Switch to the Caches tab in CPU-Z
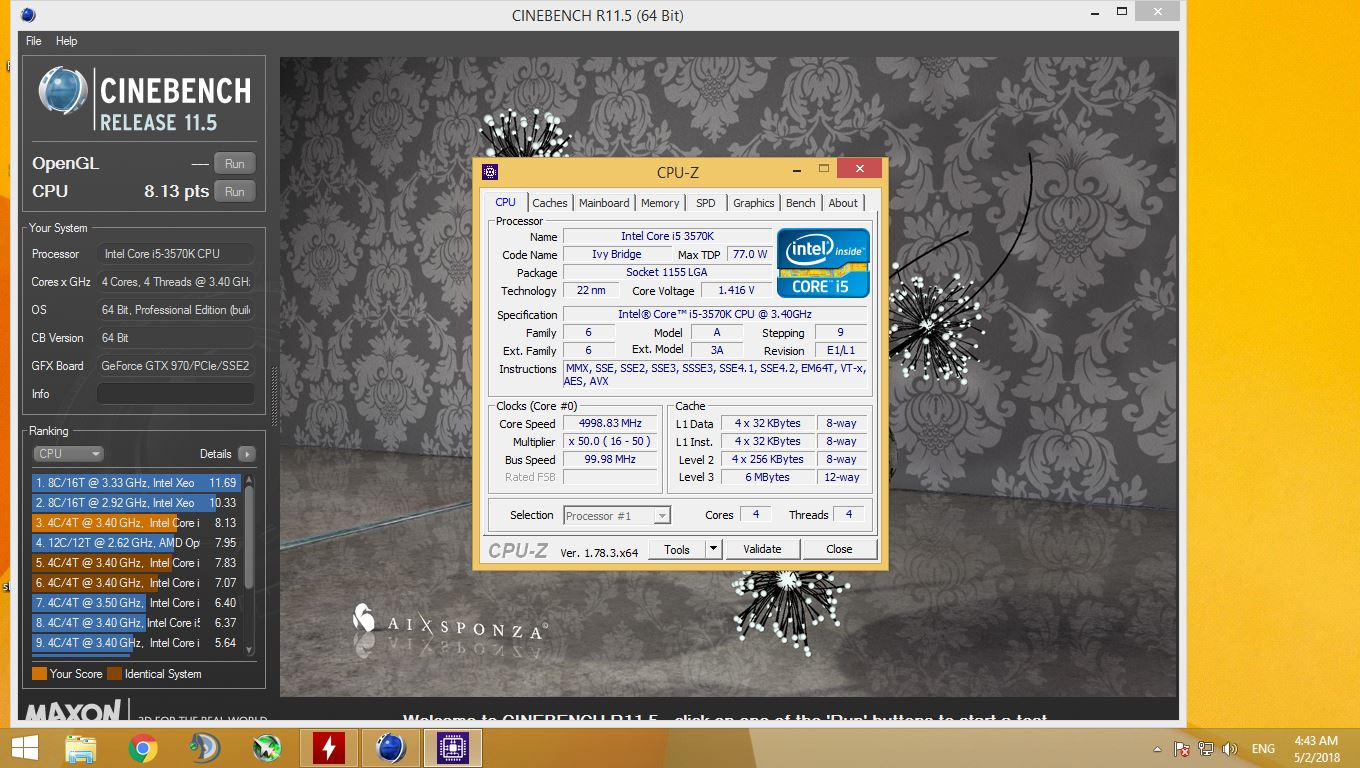Image resolution: width=1360 pixels, height=768 pixels. click(x=550, y=203)
